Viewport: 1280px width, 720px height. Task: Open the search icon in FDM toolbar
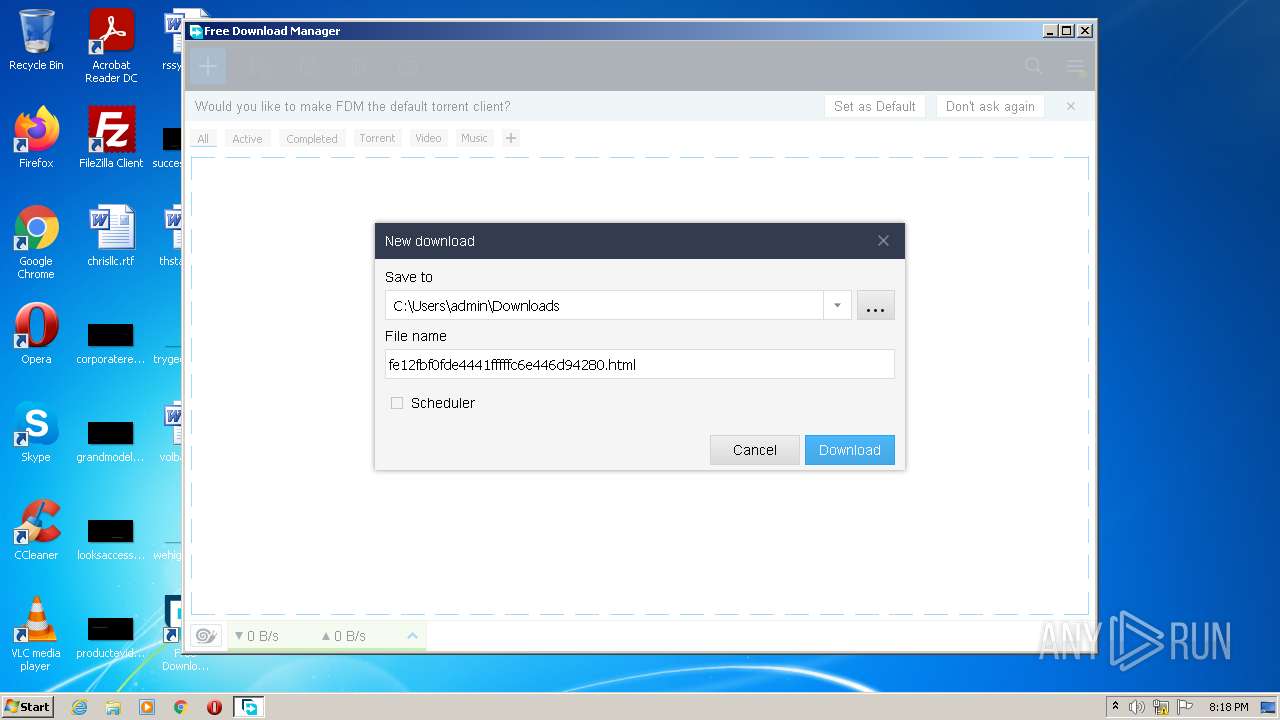(x=1034, y=66)
